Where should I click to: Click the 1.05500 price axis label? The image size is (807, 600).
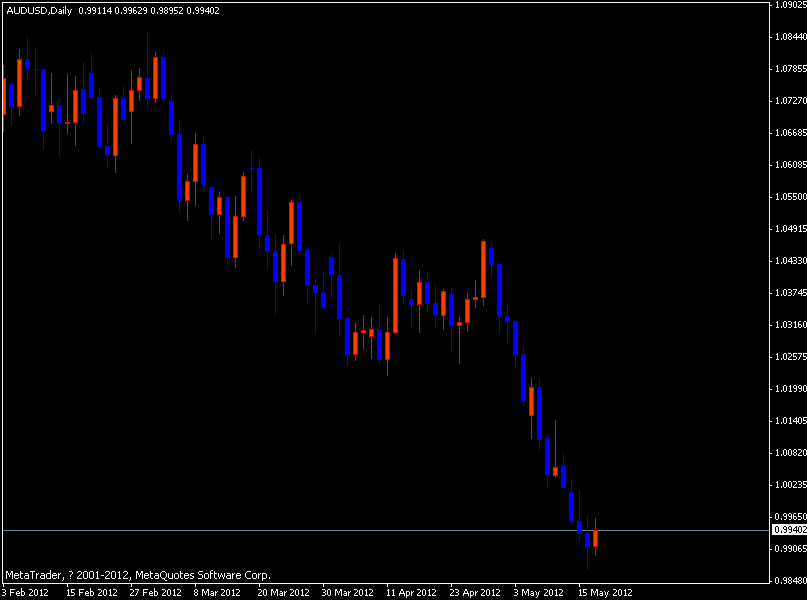pos(791,197)
